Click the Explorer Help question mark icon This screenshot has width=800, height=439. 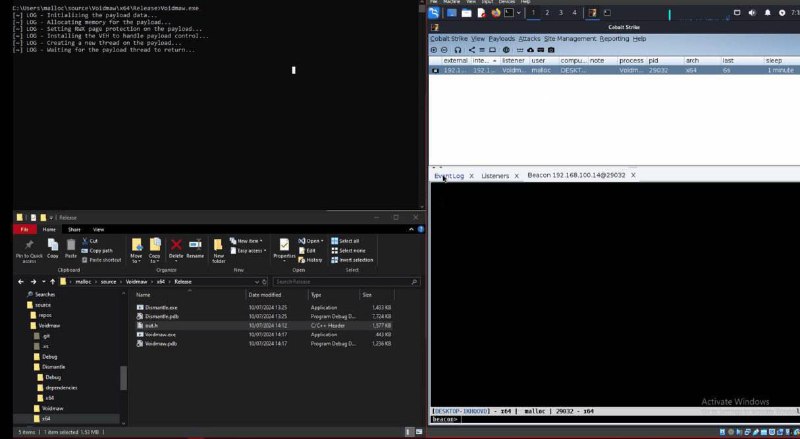[x=420, y=229]
